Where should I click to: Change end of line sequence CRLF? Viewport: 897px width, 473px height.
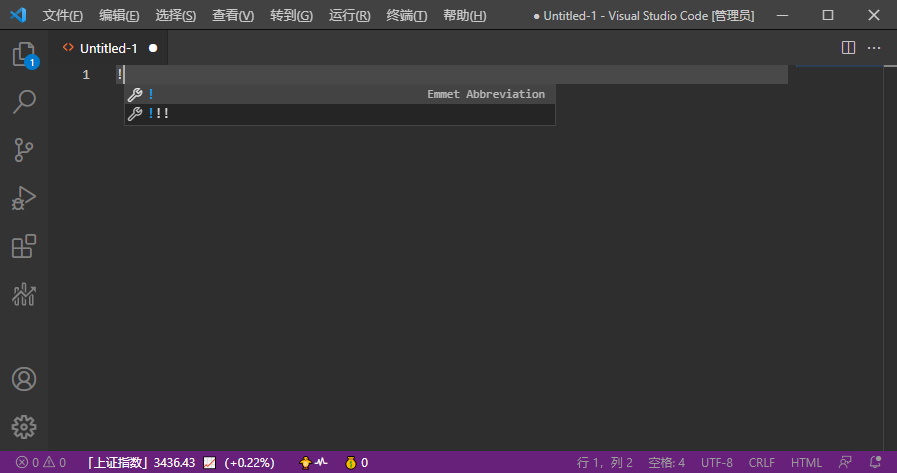[761, 462]
